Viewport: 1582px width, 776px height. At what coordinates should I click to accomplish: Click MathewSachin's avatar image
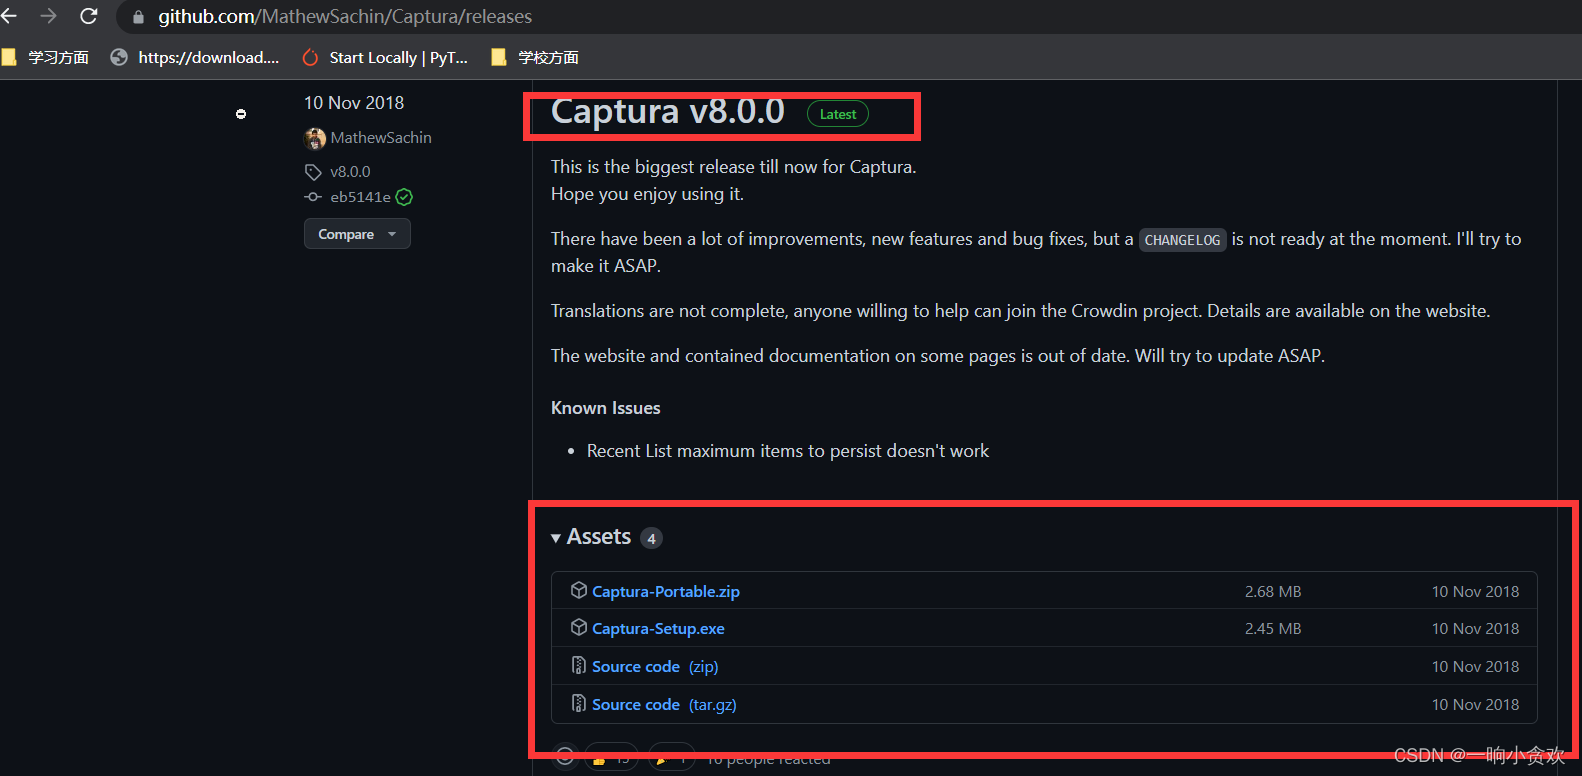click(315, 138)
